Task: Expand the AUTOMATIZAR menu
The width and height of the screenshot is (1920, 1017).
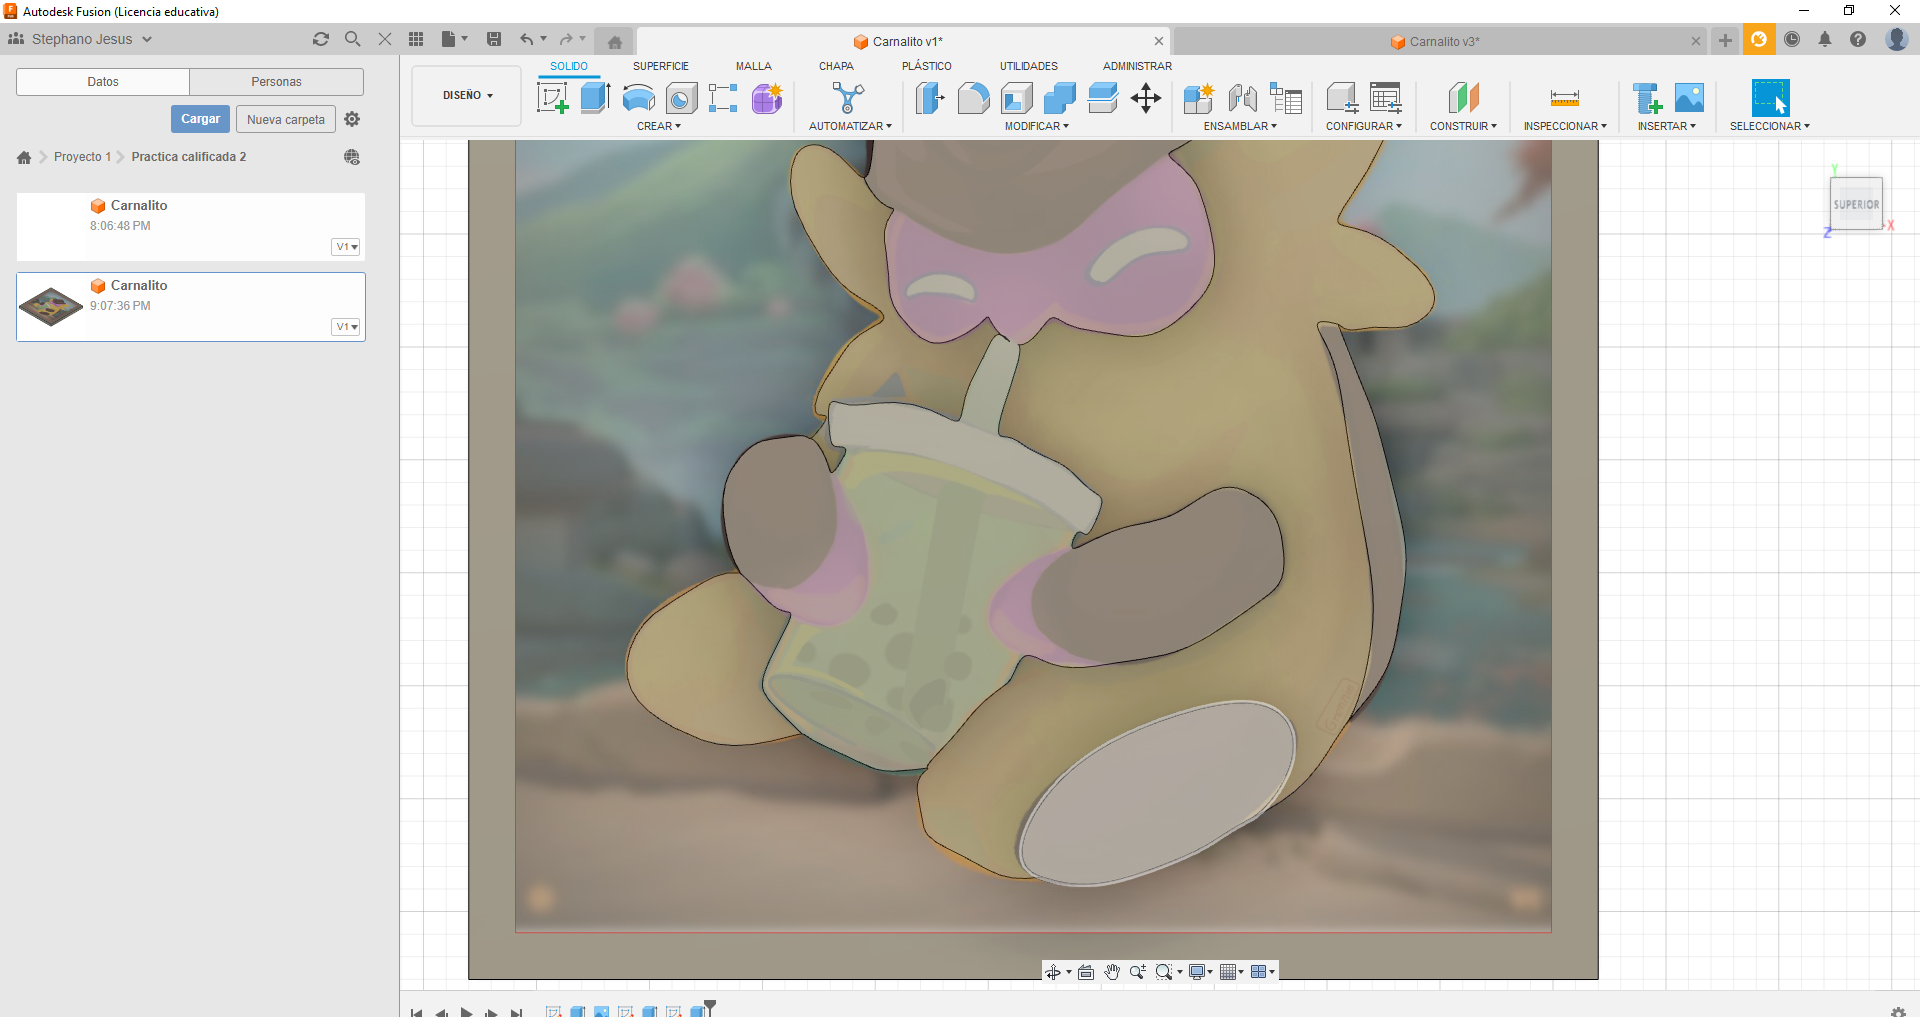Action: pyautogui.click(x=850, y=126)
